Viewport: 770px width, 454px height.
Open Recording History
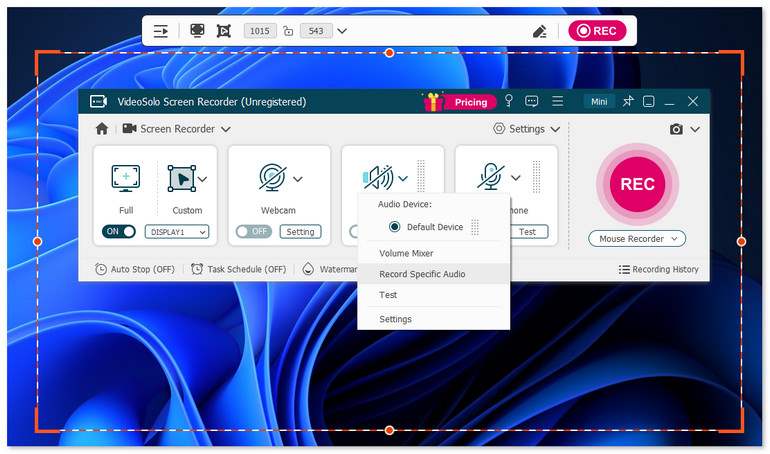point(659,269)
